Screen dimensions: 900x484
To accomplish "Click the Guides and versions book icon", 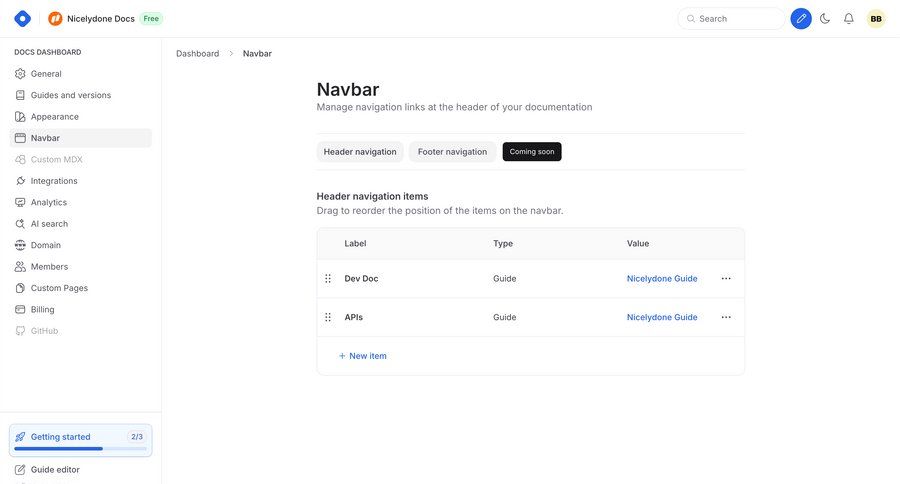I will [20, 95].
